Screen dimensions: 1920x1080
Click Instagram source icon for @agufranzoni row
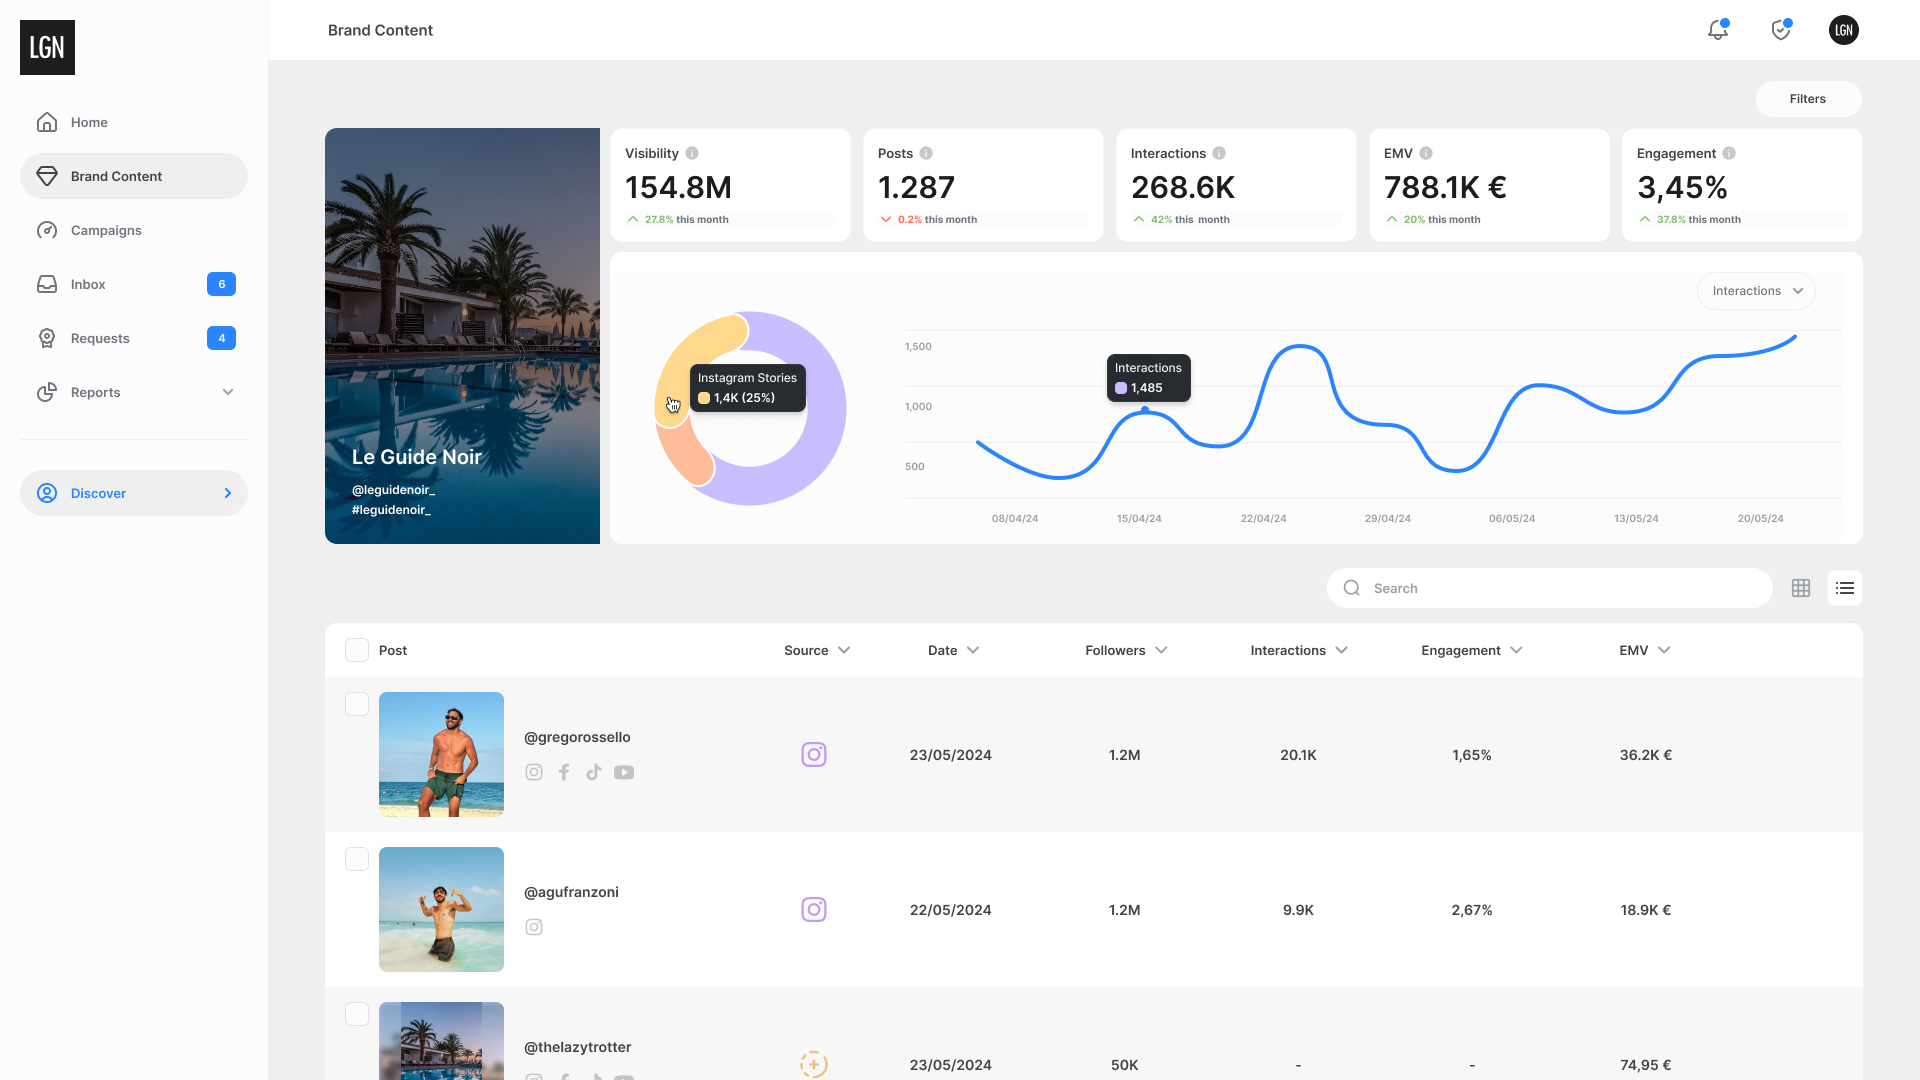[x=814, y=909]
